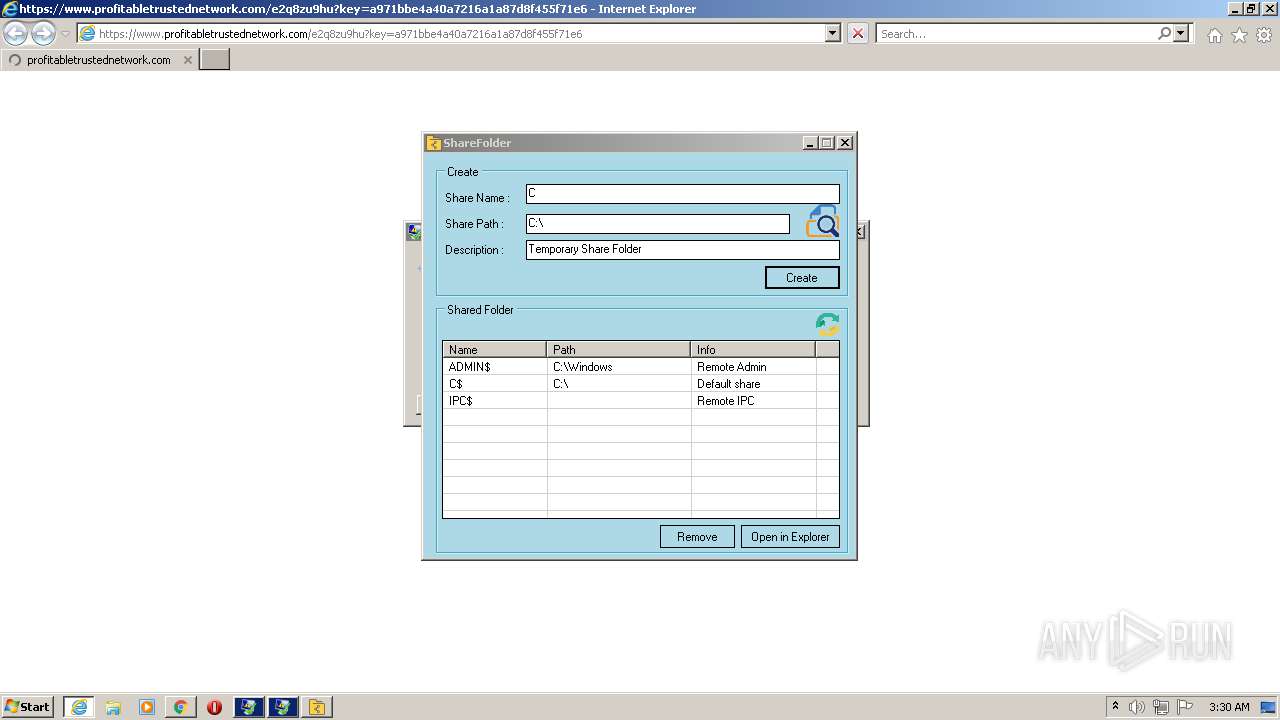The width and height of the screenshot is (1280, 720).
Task: Go forward in Internet Explorer
Action: coord(43,33)
